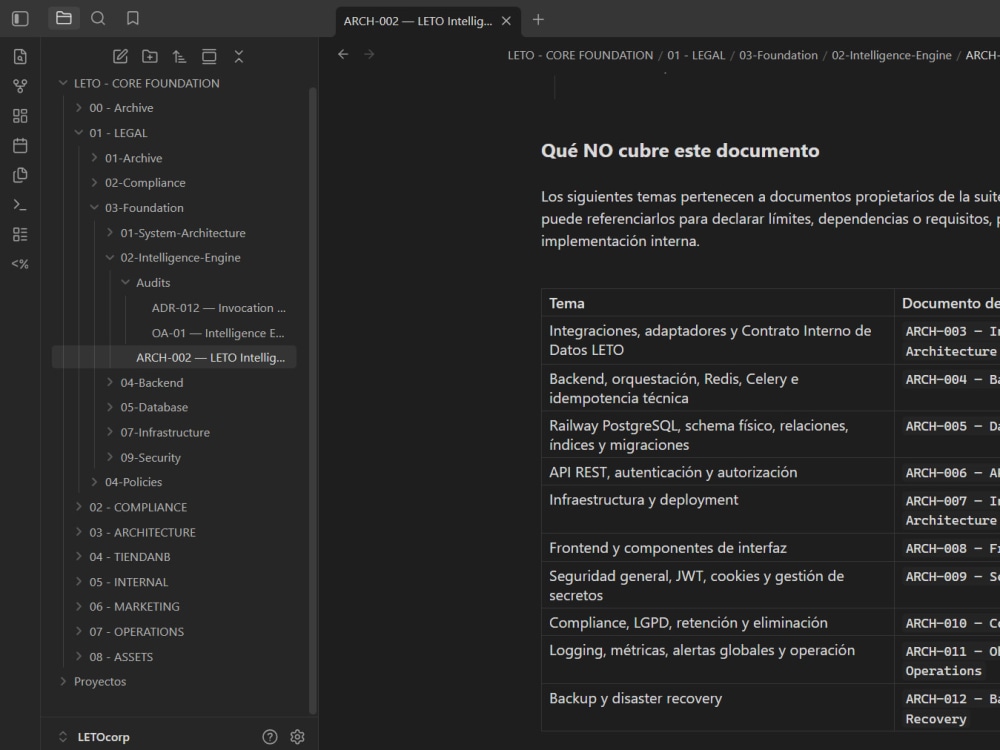The height and width of the screenshot is (750, 1000).
Task: Click breadcrumb 01 - LEGAL
Action: pyautogui.click(x=696, y=55)
